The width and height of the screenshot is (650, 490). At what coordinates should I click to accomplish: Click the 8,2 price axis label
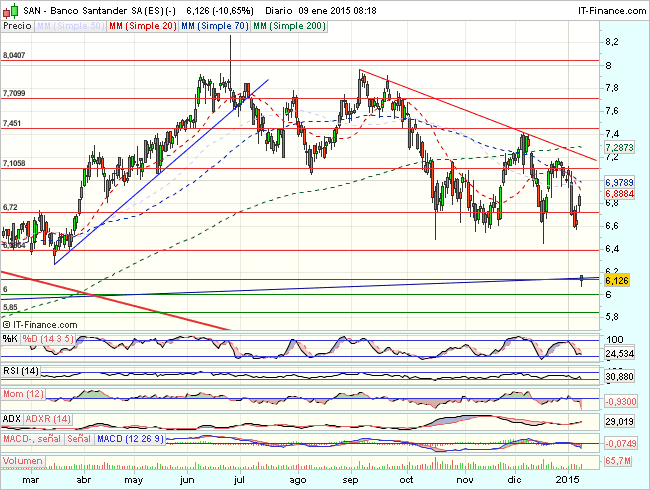[611, 42]
